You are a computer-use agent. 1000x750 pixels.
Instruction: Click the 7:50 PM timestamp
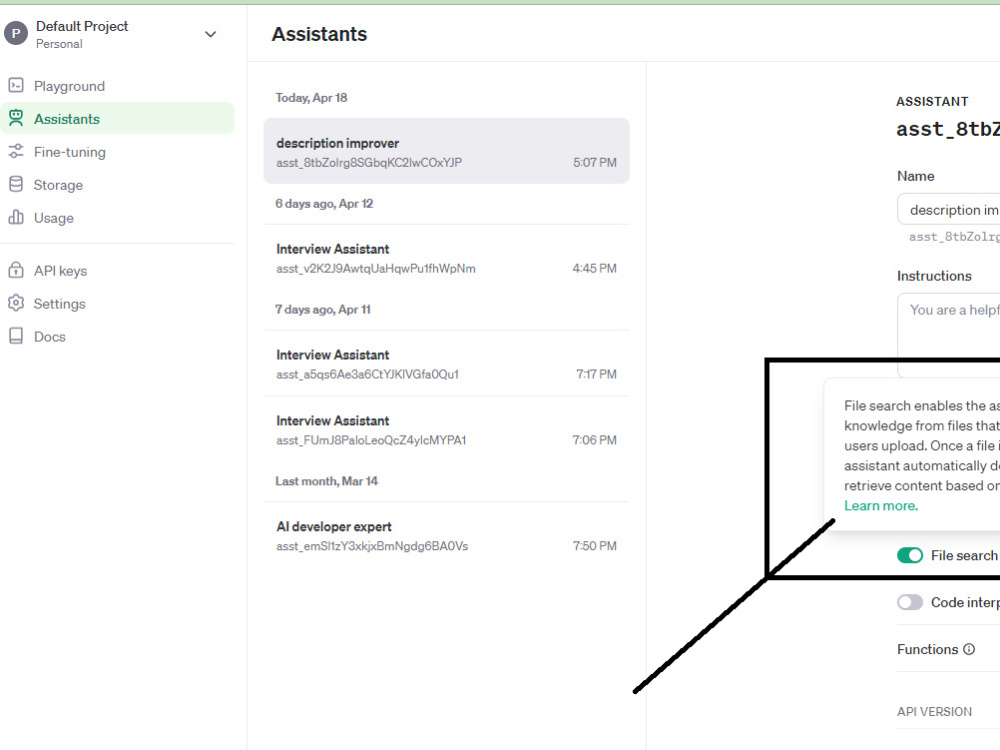[x=594, y=546]
